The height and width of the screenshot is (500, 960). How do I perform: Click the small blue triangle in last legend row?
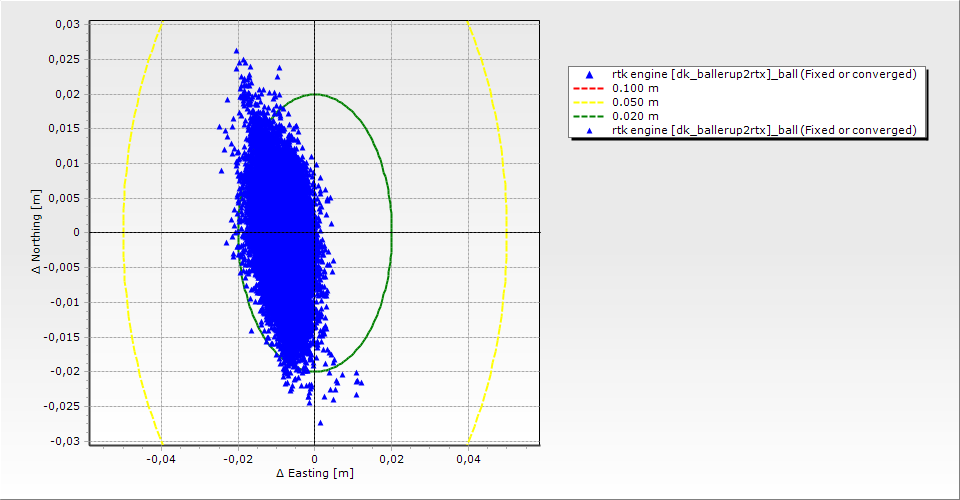tap(589, 130)
